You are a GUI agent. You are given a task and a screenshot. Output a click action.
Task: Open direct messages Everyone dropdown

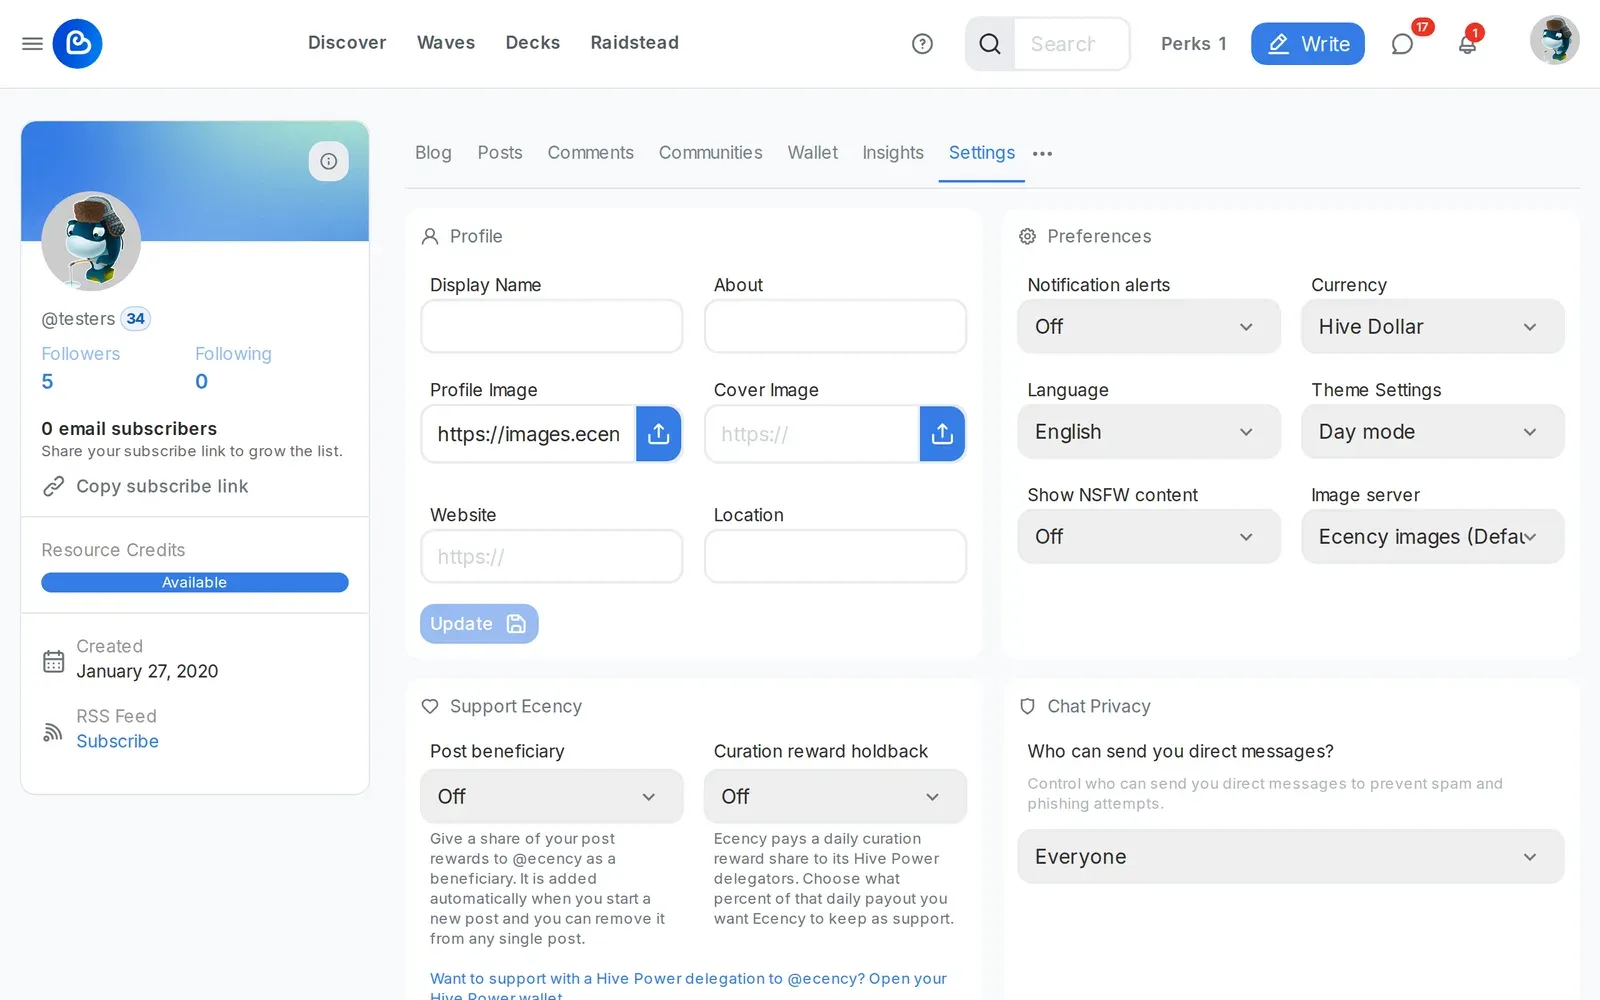1291,857
